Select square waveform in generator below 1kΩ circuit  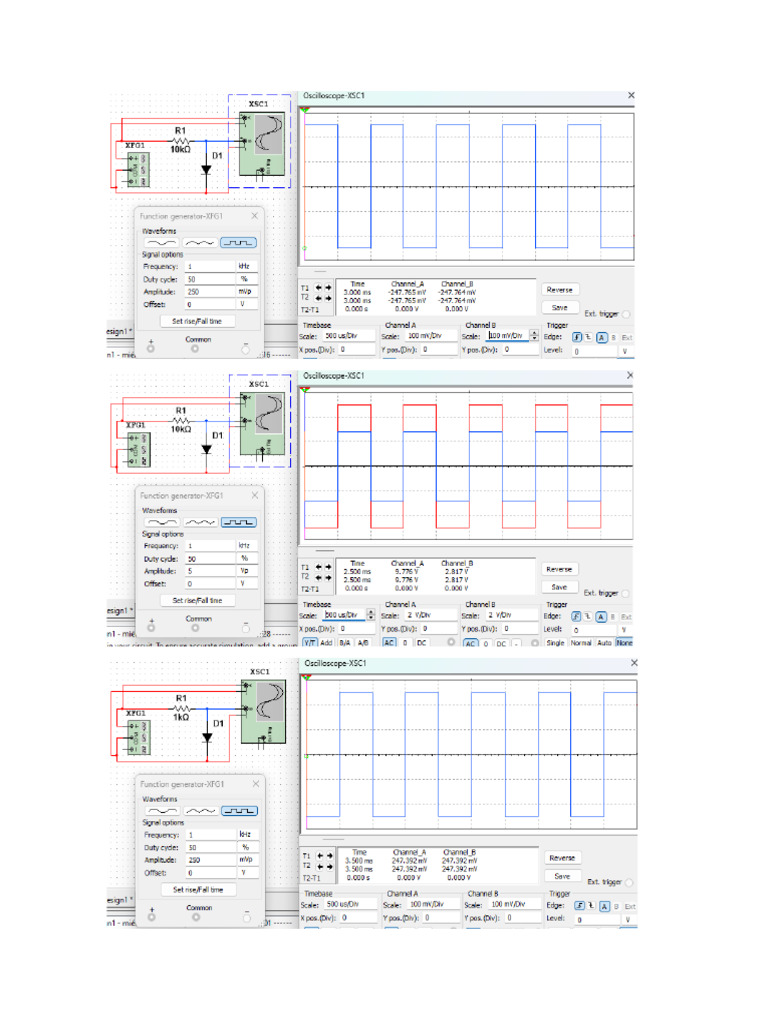(239, 811)
